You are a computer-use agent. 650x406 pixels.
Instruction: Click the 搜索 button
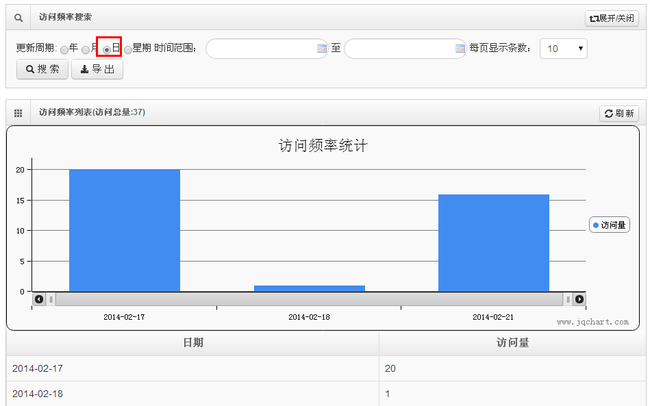click(42, 69)
